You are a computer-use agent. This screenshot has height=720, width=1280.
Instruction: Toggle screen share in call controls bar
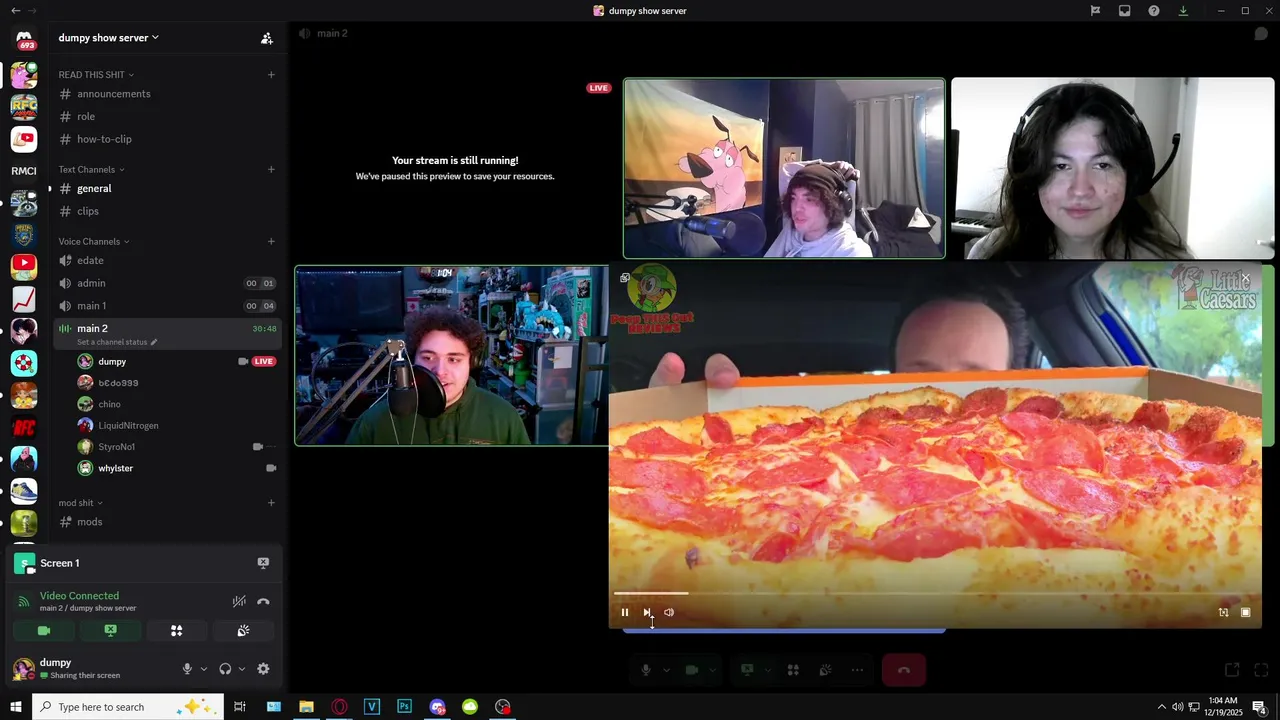tap(747, 670)
